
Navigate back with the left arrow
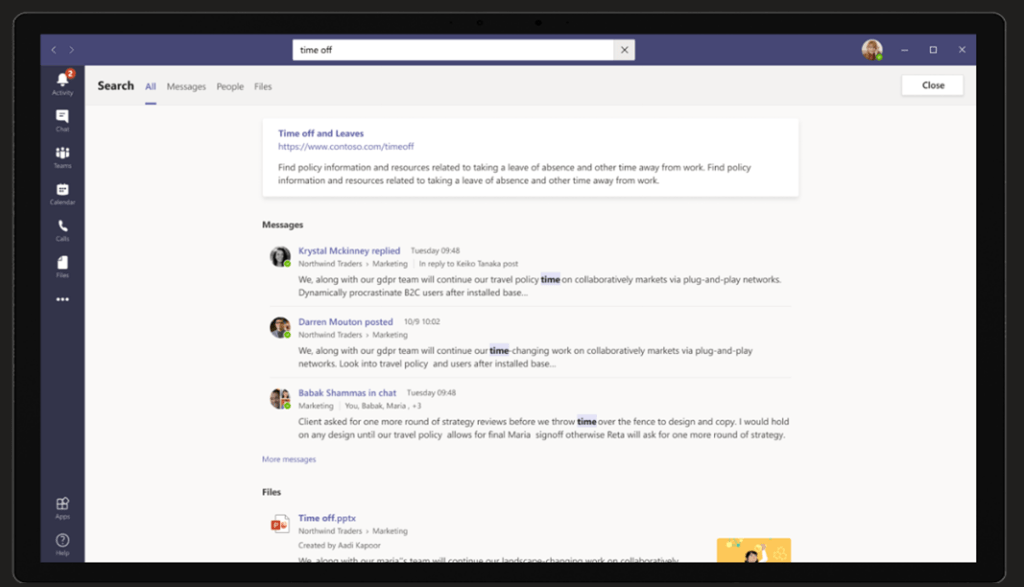click(x=54, y=50)
